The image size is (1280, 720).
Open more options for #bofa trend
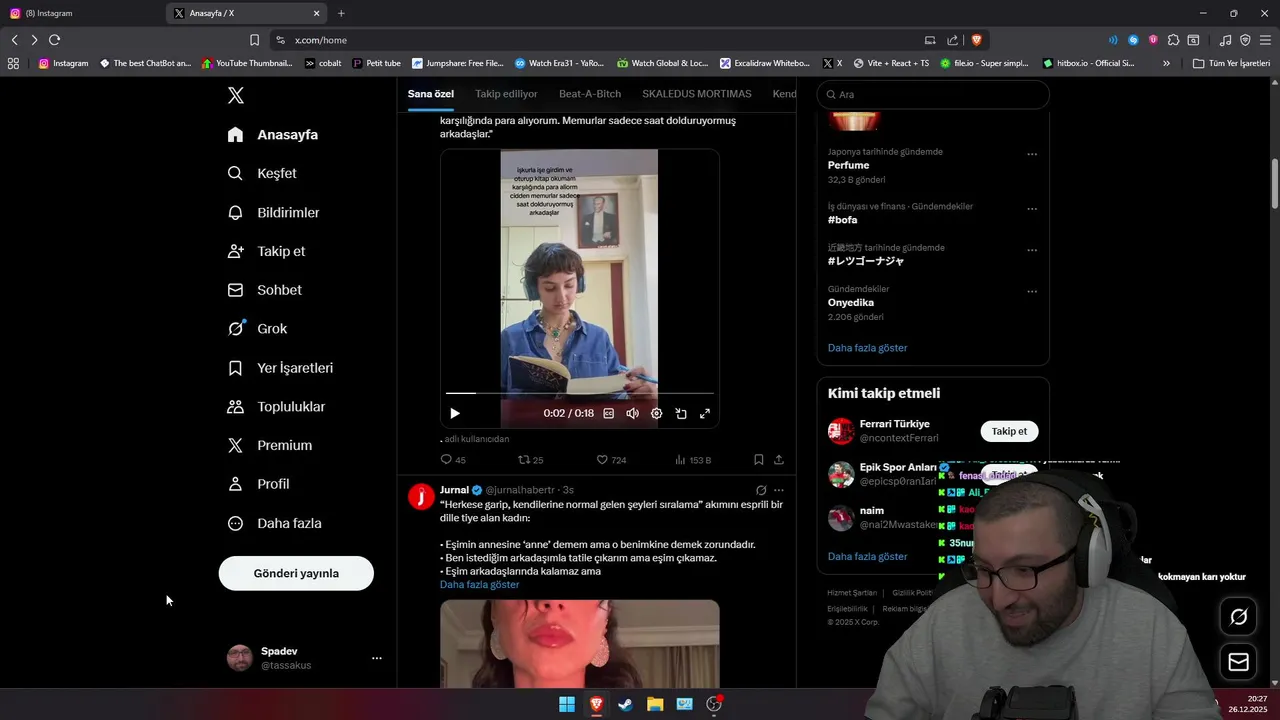coord(1032,210)
